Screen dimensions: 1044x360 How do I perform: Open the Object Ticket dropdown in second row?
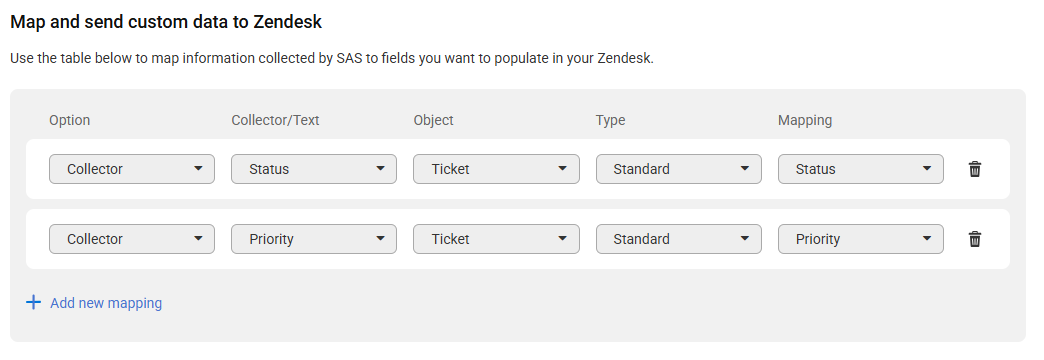pyautogui.click(x=496, y=239)
